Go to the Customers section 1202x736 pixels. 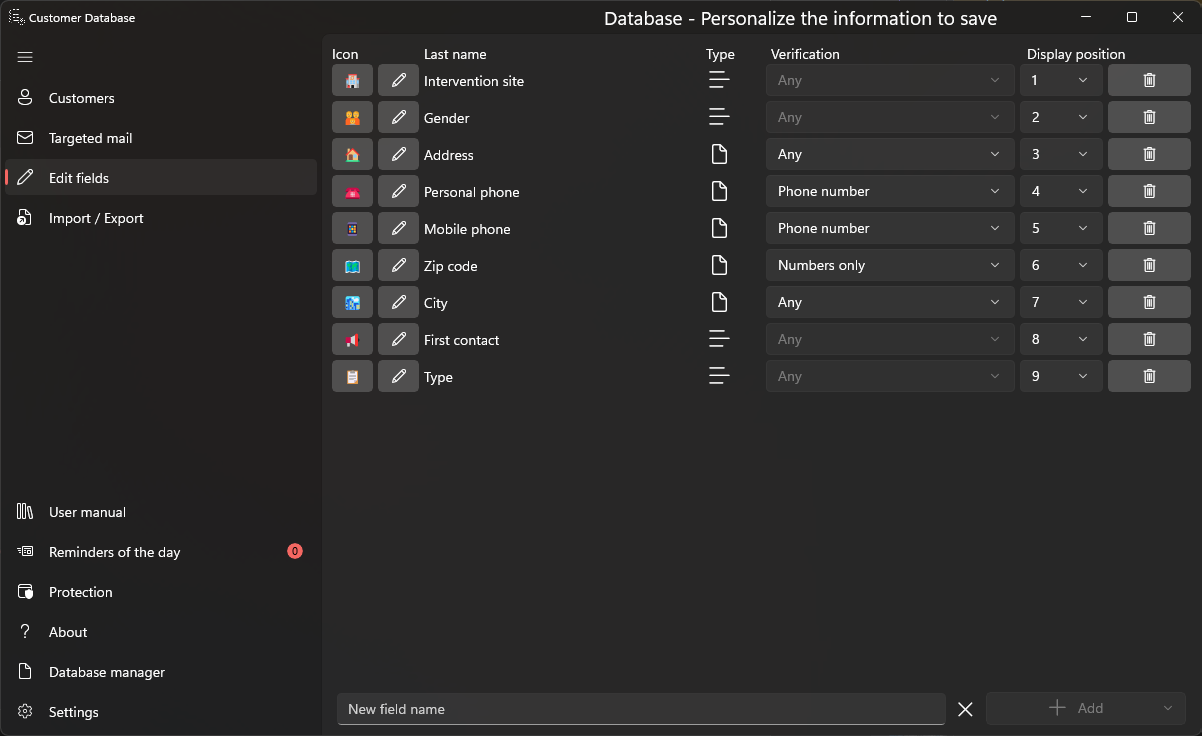coord(81,98)
